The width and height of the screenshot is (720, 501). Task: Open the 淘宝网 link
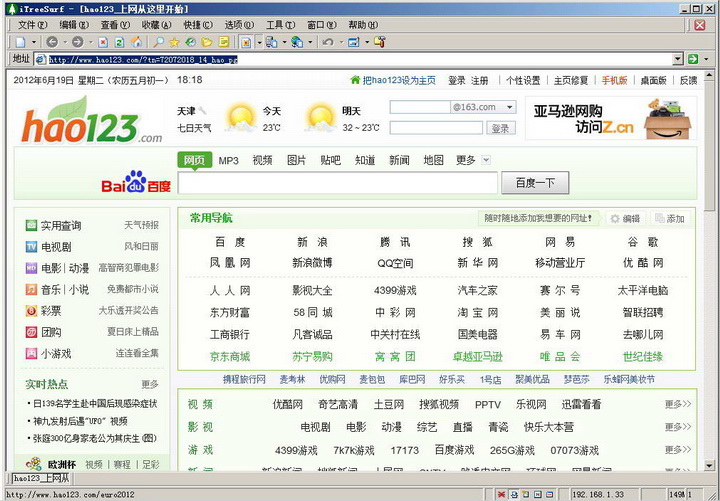(x=478, y=313)
